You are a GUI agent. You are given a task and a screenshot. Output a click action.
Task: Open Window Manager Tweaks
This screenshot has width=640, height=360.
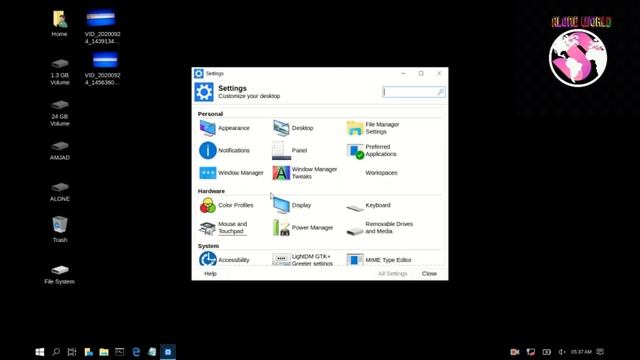(305, 173)
